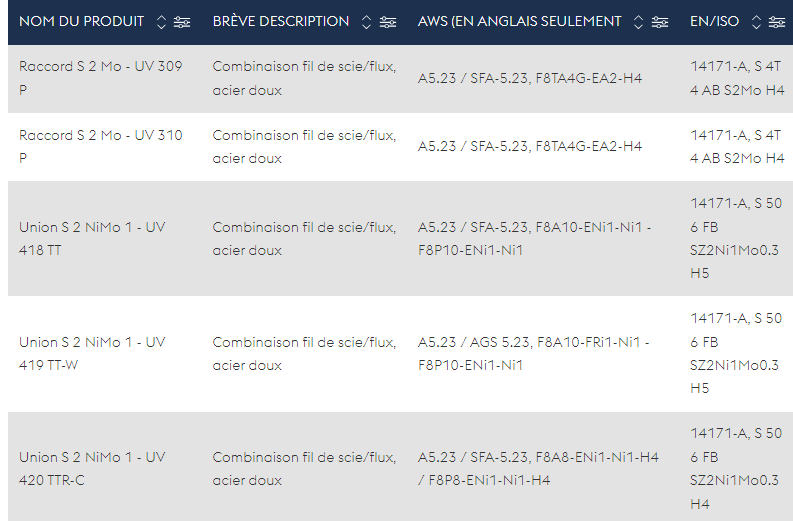
Task: Open product Raccord S 2 Mo - UV 309 P
Action: click(x=101, y=78)
